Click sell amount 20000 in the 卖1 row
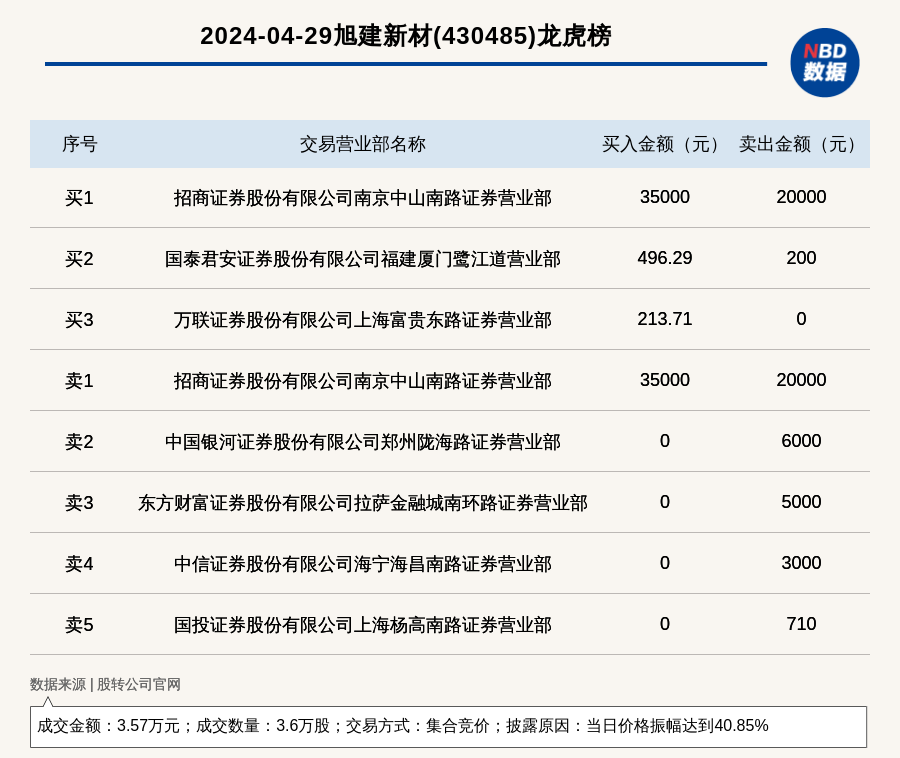Screen dimensions: 900x758 (x=801, y=380)
